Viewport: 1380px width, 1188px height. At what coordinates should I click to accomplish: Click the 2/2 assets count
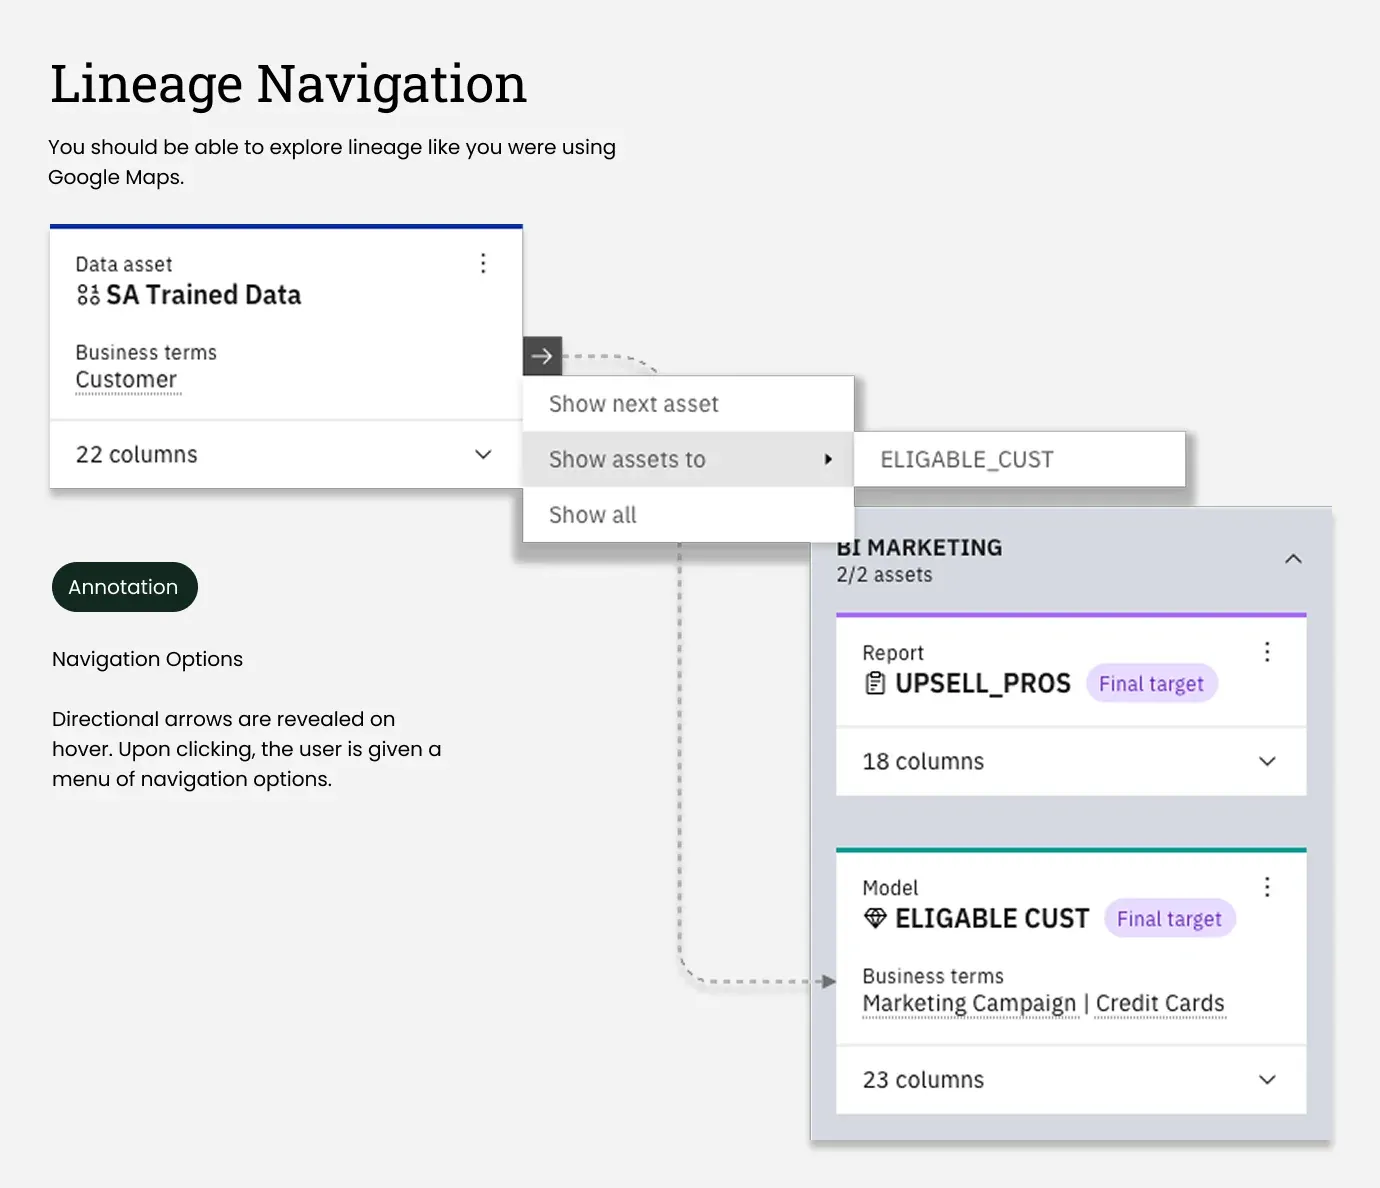click(885, 575)
